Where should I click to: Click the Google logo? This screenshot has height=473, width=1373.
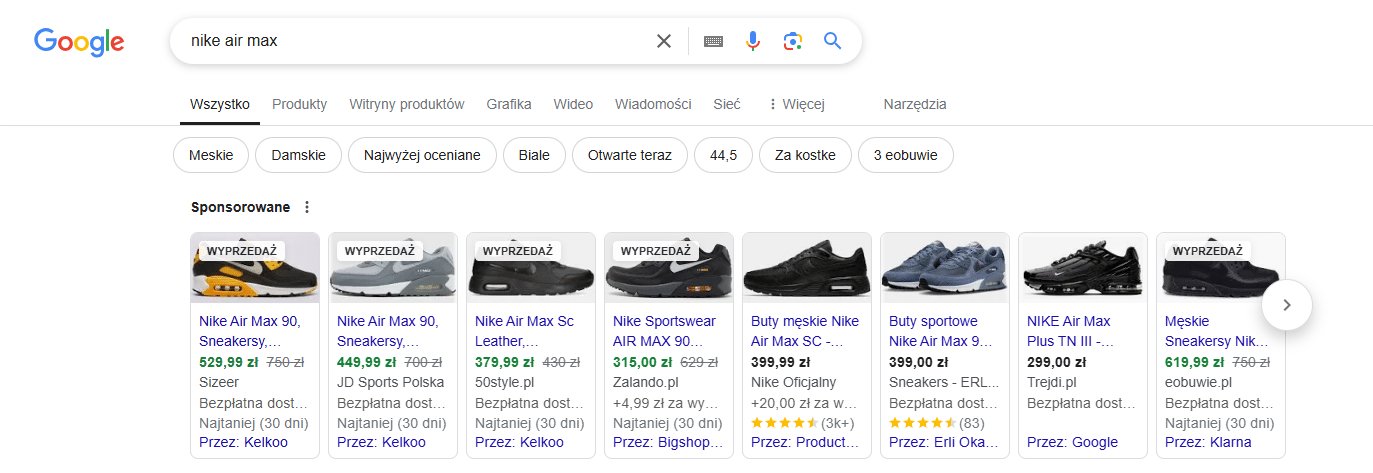click(x=79, y=41)
